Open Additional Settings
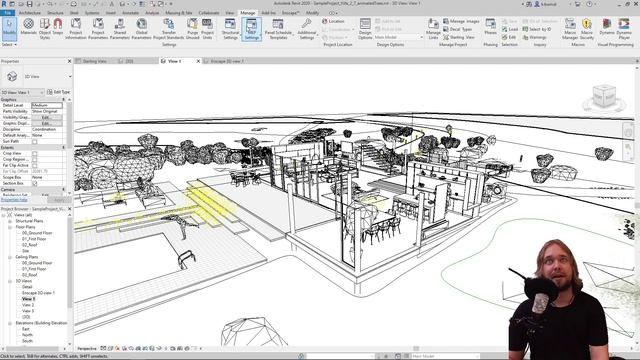Image resolution: width=640 pixels, height=360 pixels. pos(307,29)
